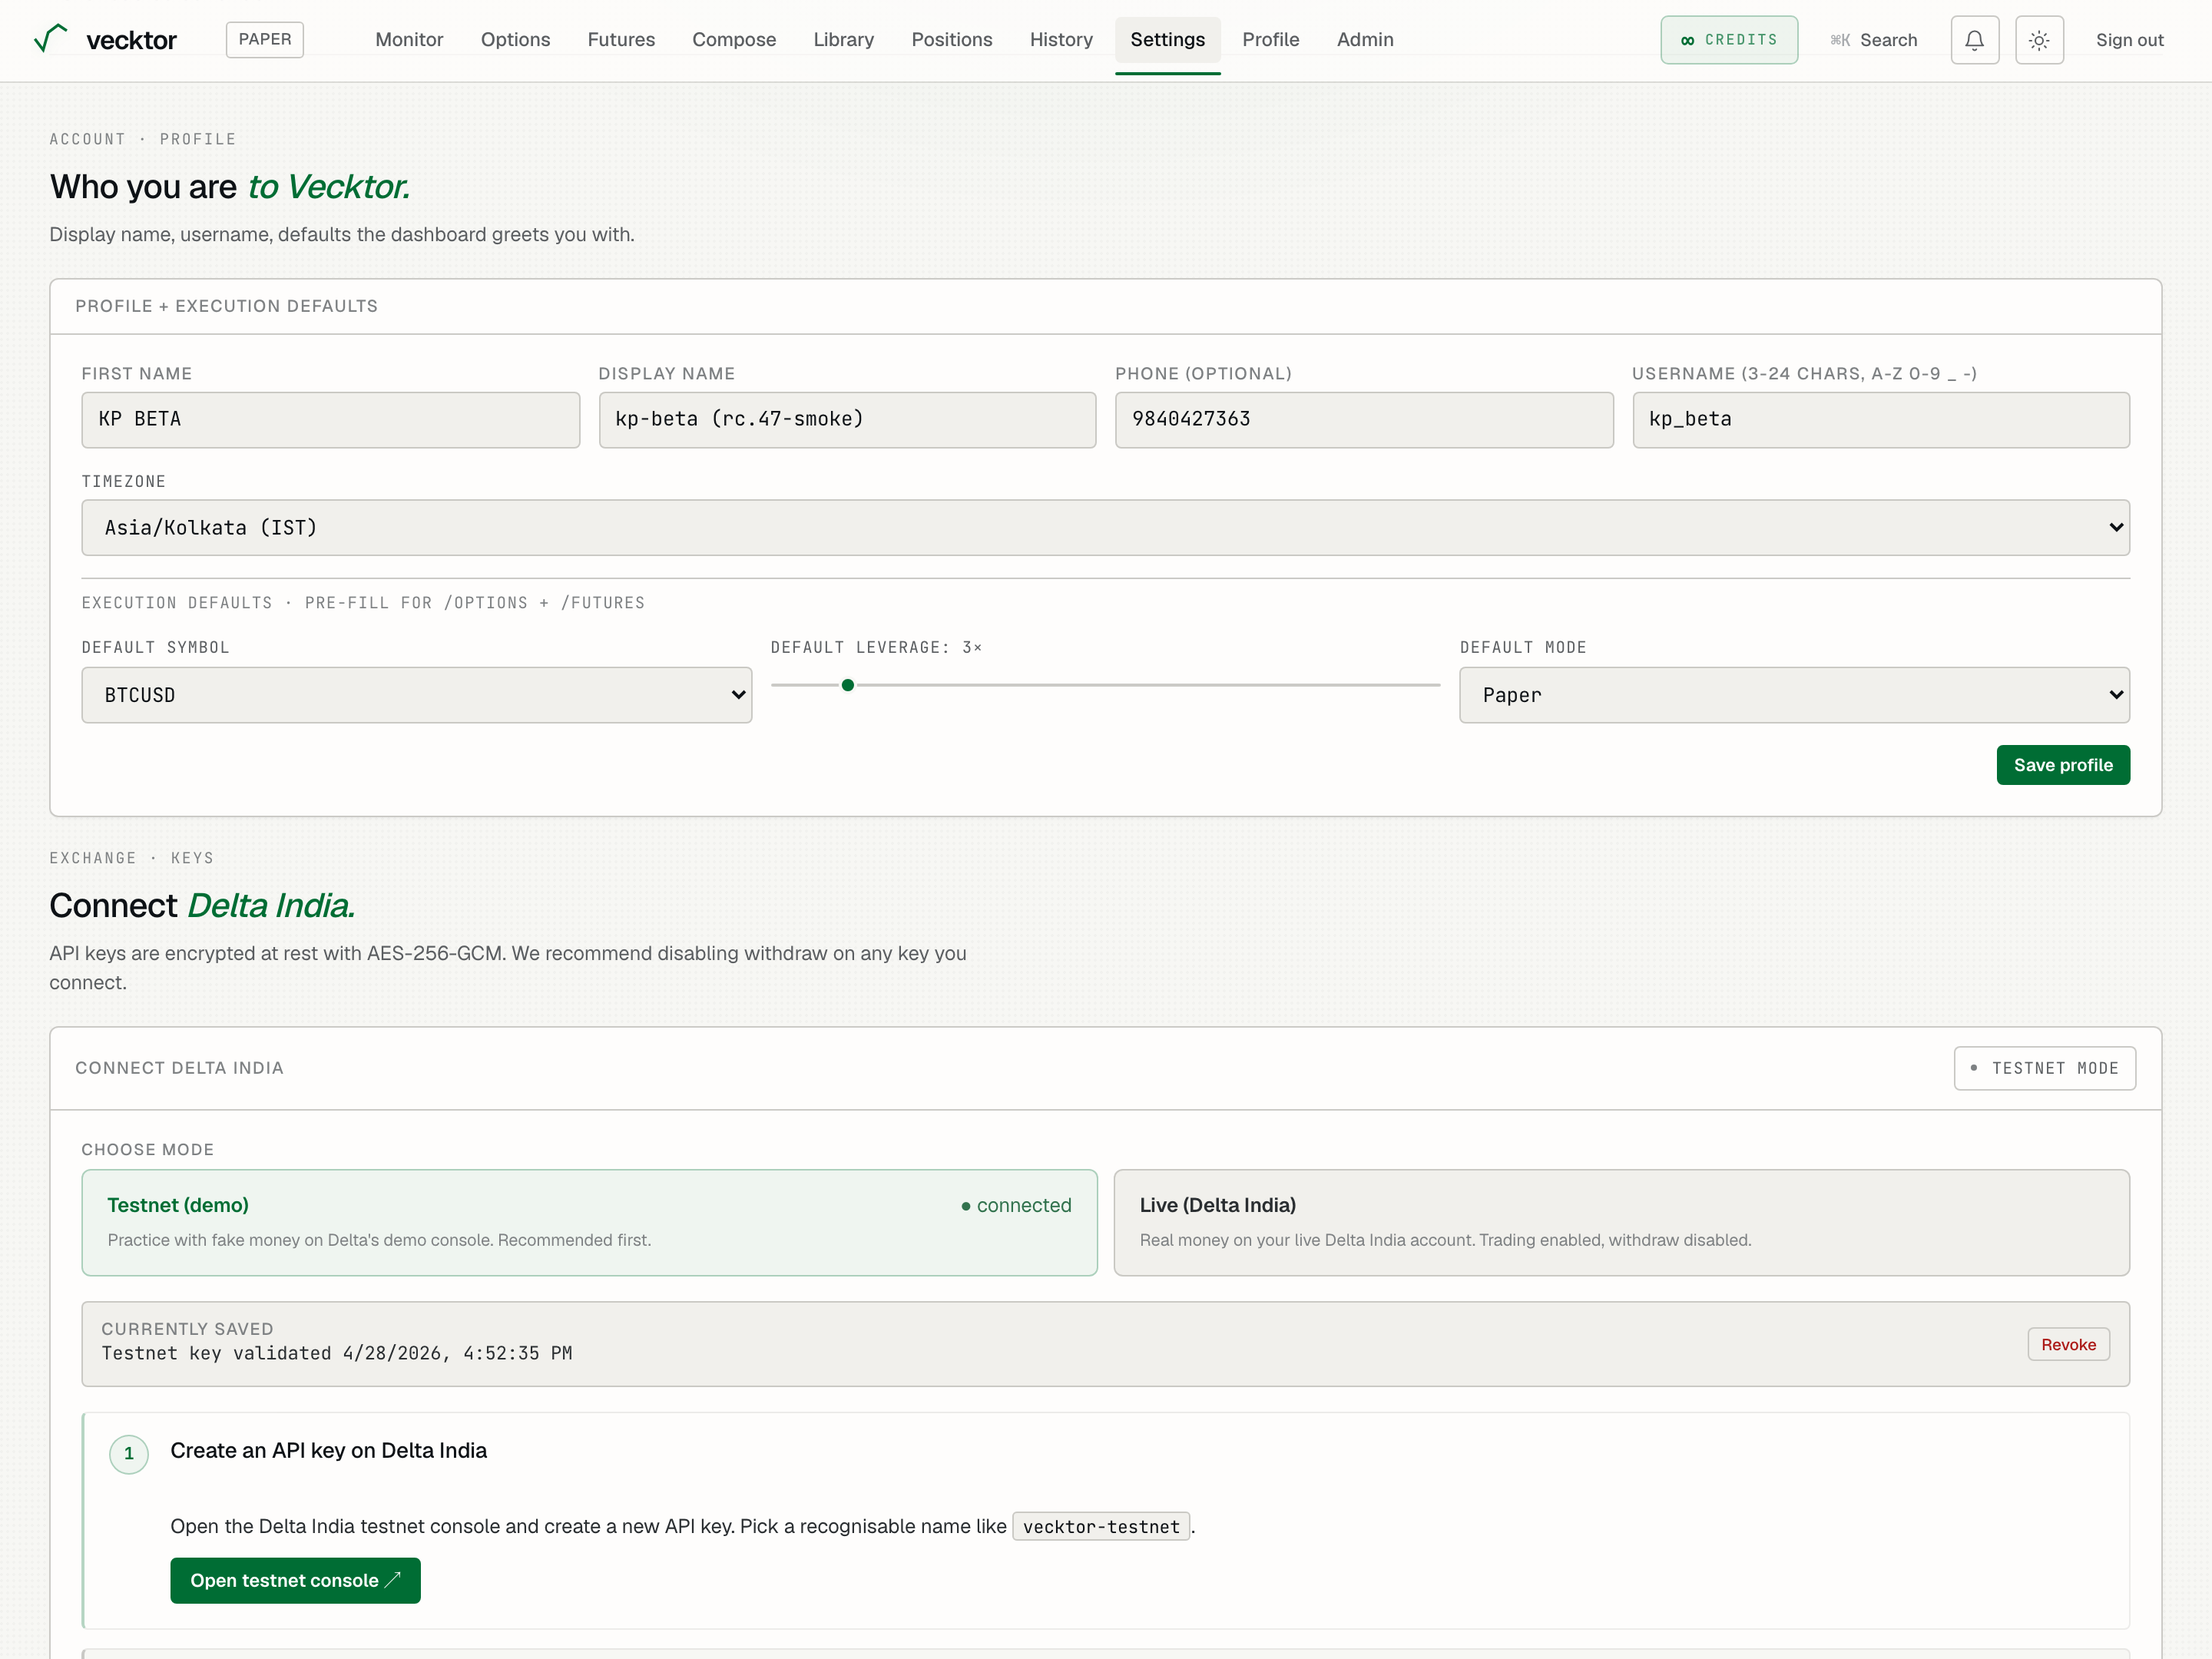Click the infinity Credits badge
2212x1659 pixels.
(x=1729, y=40)
